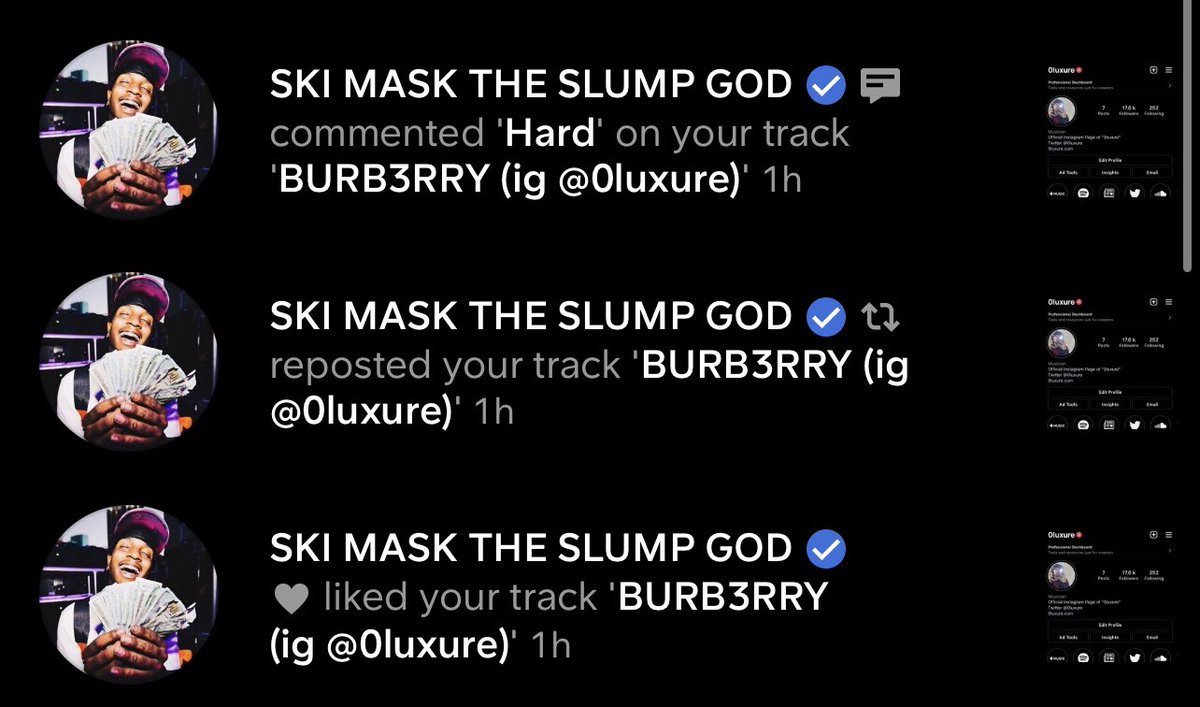Image resolution: width=1200 pixels, height=707 pixels.
Task: Open SKI MASK THE SLUMP GOD profile from comment
Action: pos(531,86)
